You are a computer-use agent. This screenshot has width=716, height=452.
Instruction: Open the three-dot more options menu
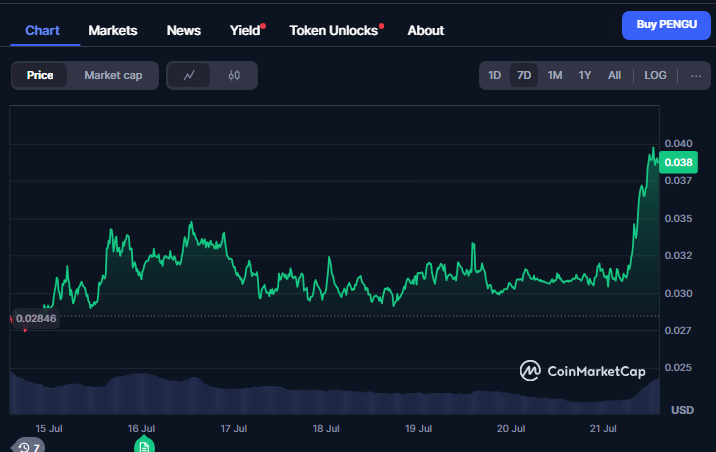[x=696, y=76]
